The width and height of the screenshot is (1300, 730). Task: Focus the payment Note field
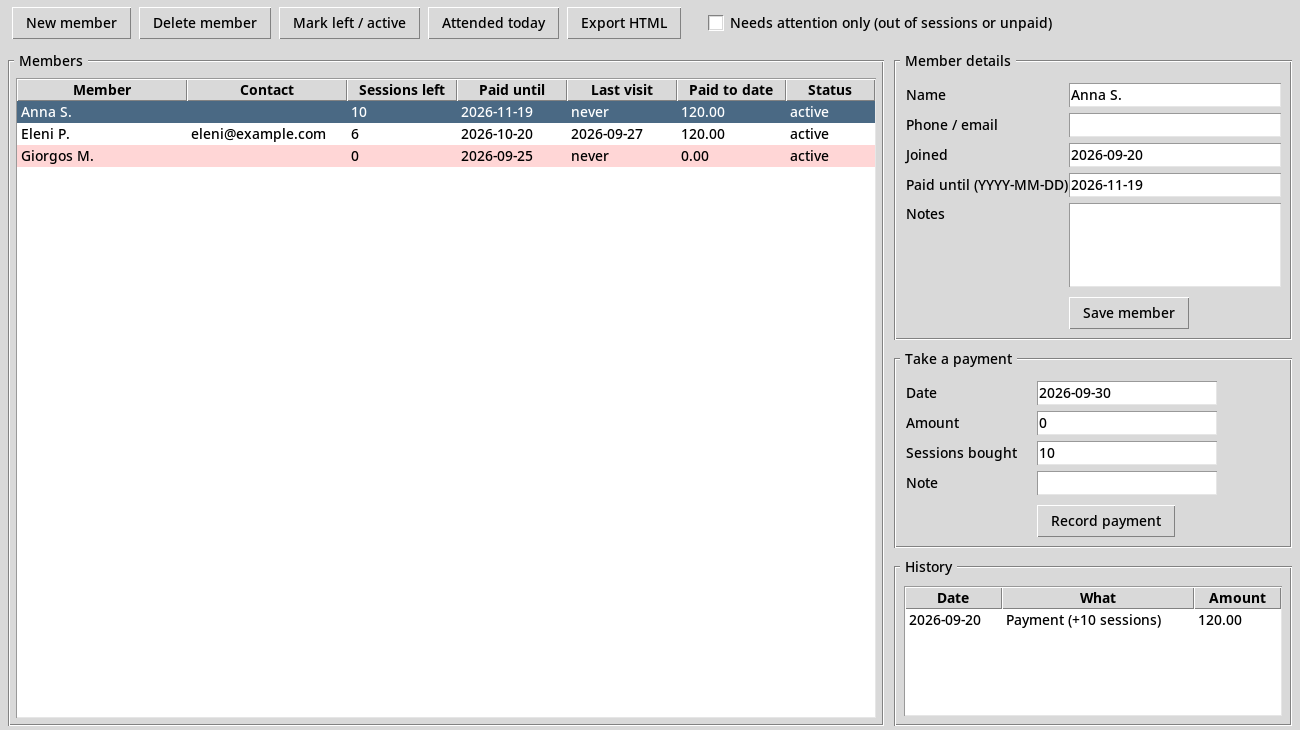point(1127,483)
